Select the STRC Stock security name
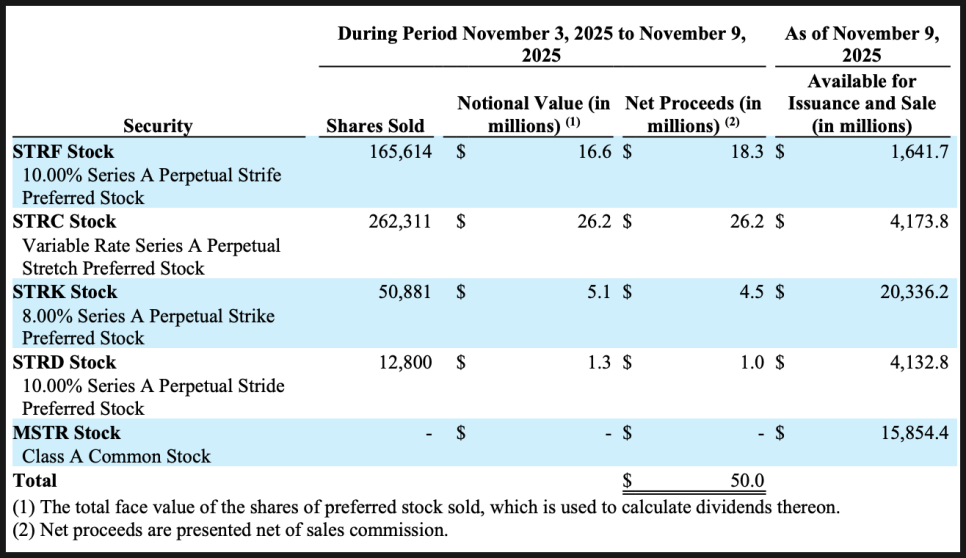 [x=64, y=222]
